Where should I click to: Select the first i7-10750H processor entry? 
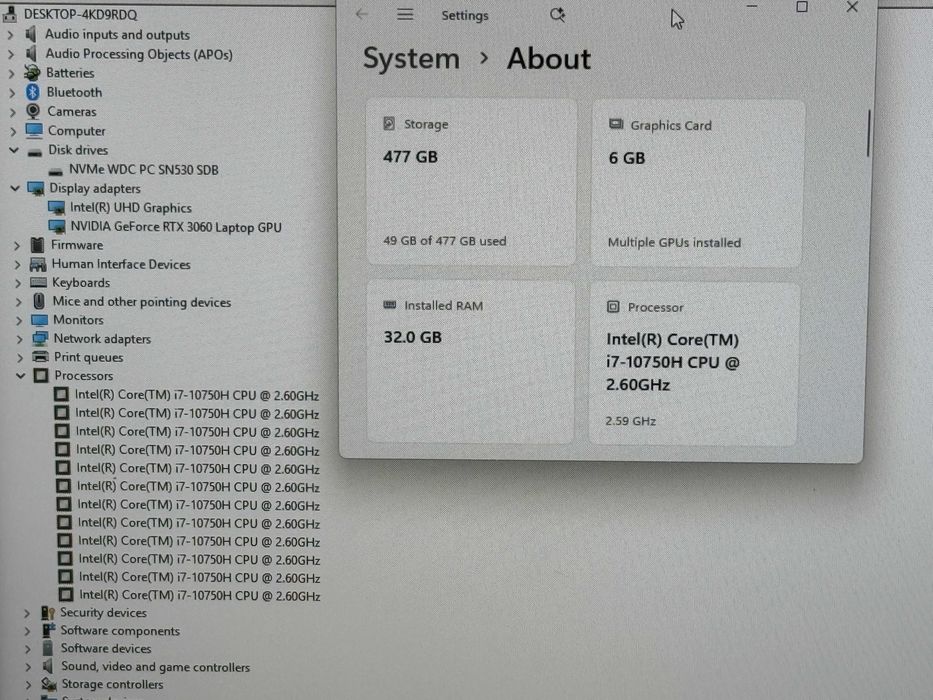pos(196,395)
